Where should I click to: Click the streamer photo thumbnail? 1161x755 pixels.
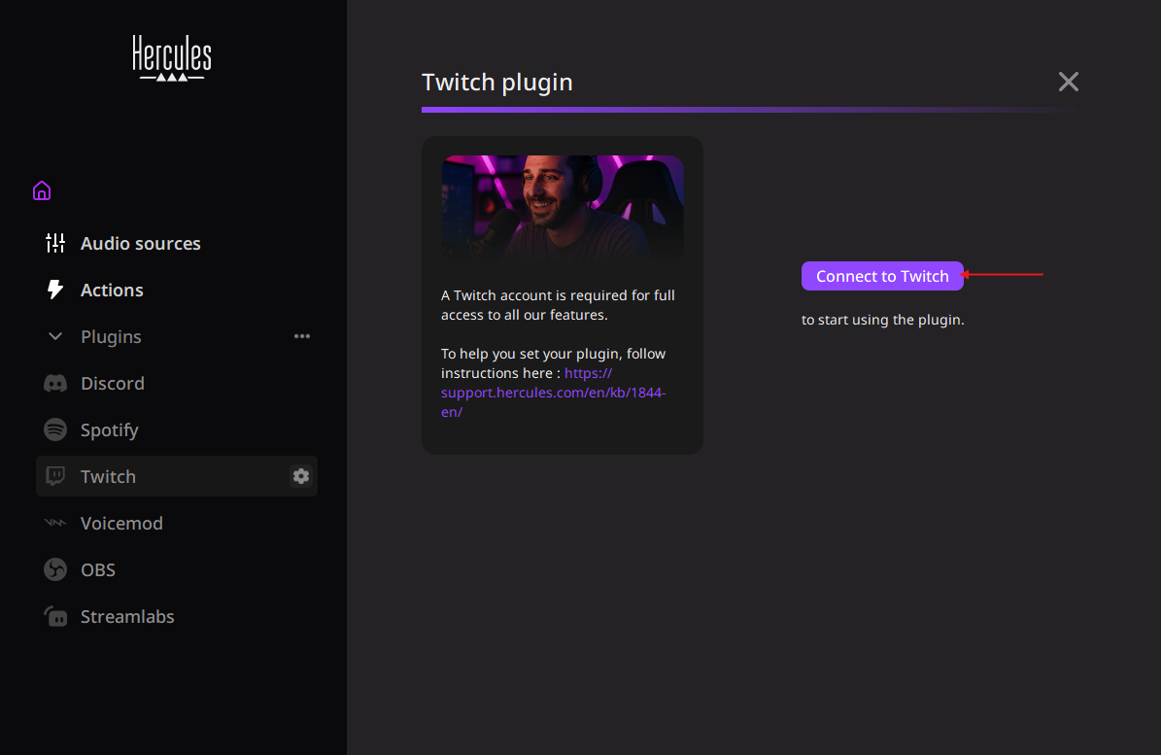click(562, 207)
